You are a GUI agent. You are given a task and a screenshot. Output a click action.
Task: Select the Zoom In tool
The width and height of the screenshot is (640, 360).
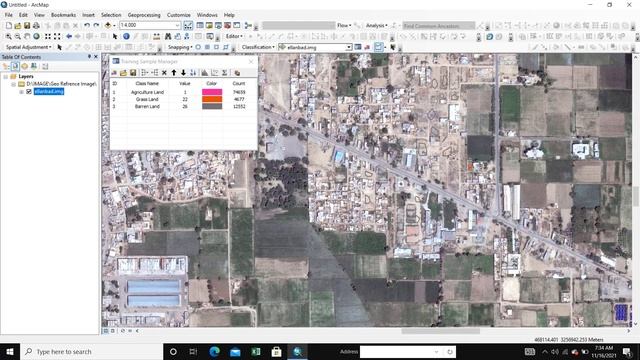[9, 36]
